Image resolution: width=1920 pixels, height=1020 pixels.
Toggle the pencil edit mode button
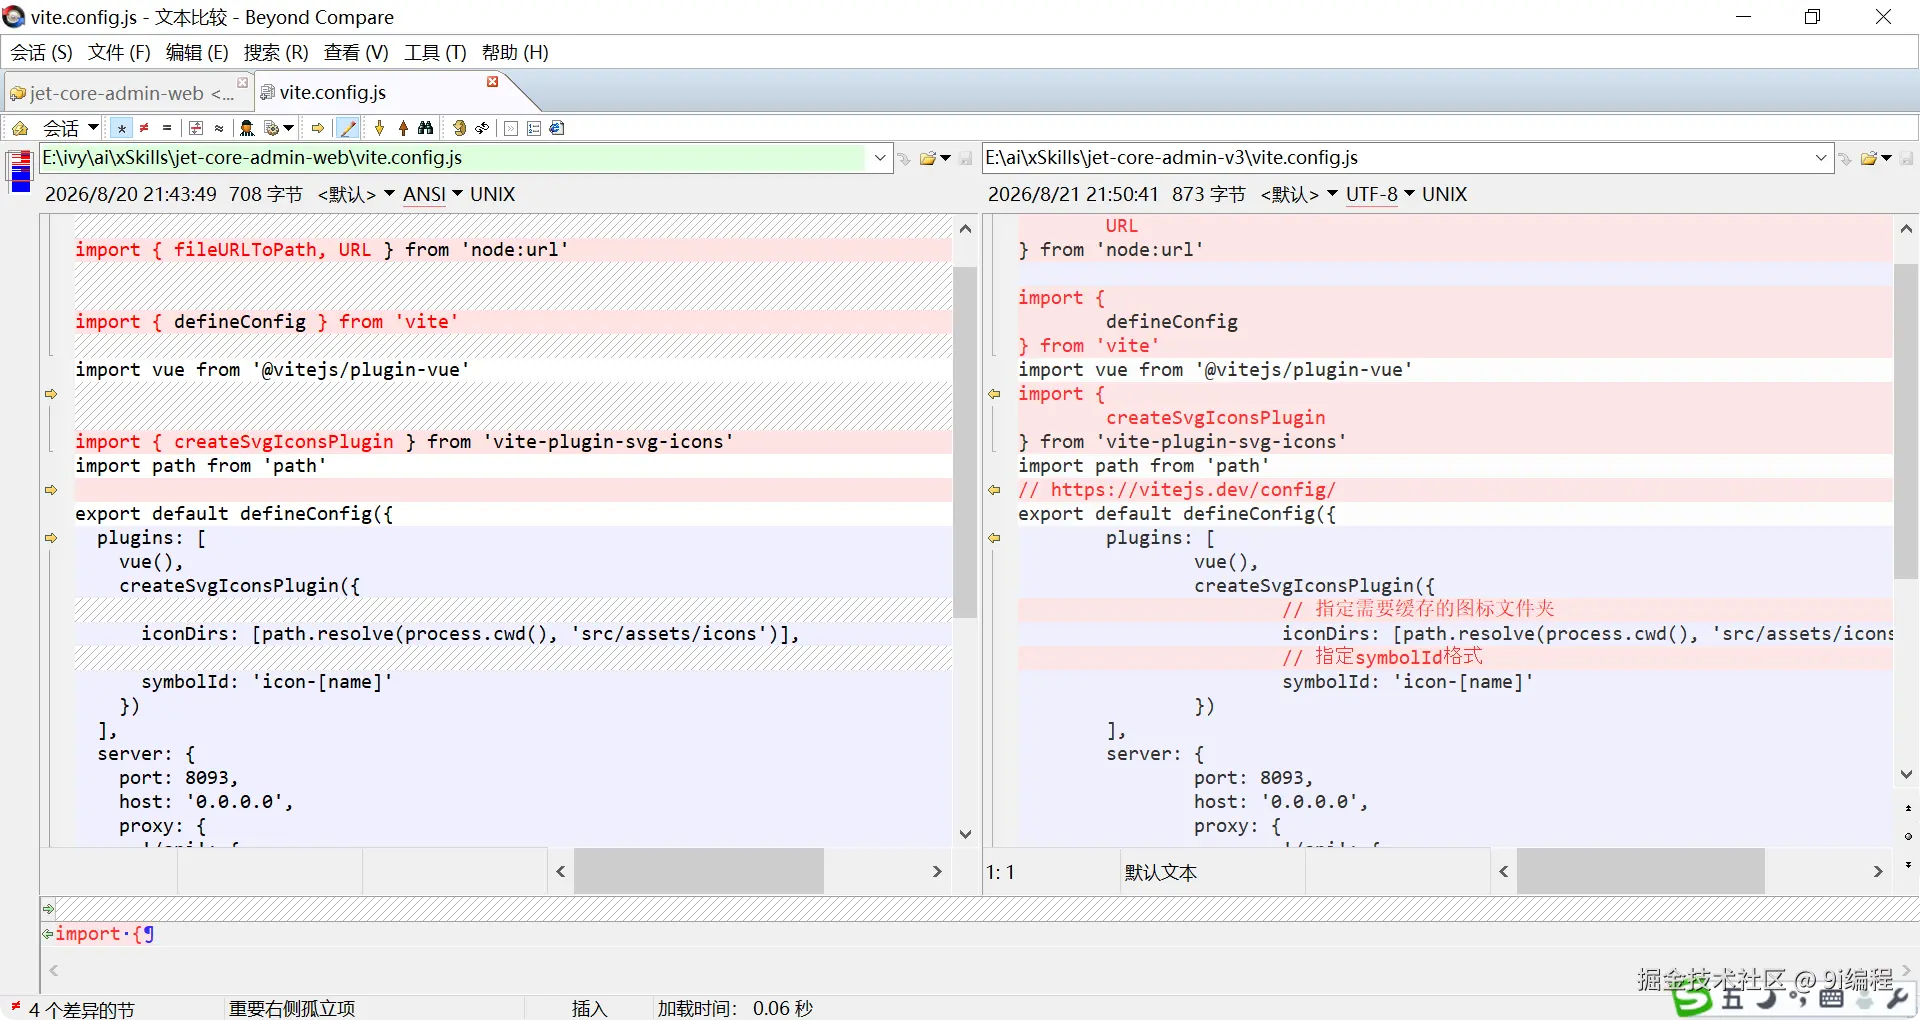(x=348, y=128)
